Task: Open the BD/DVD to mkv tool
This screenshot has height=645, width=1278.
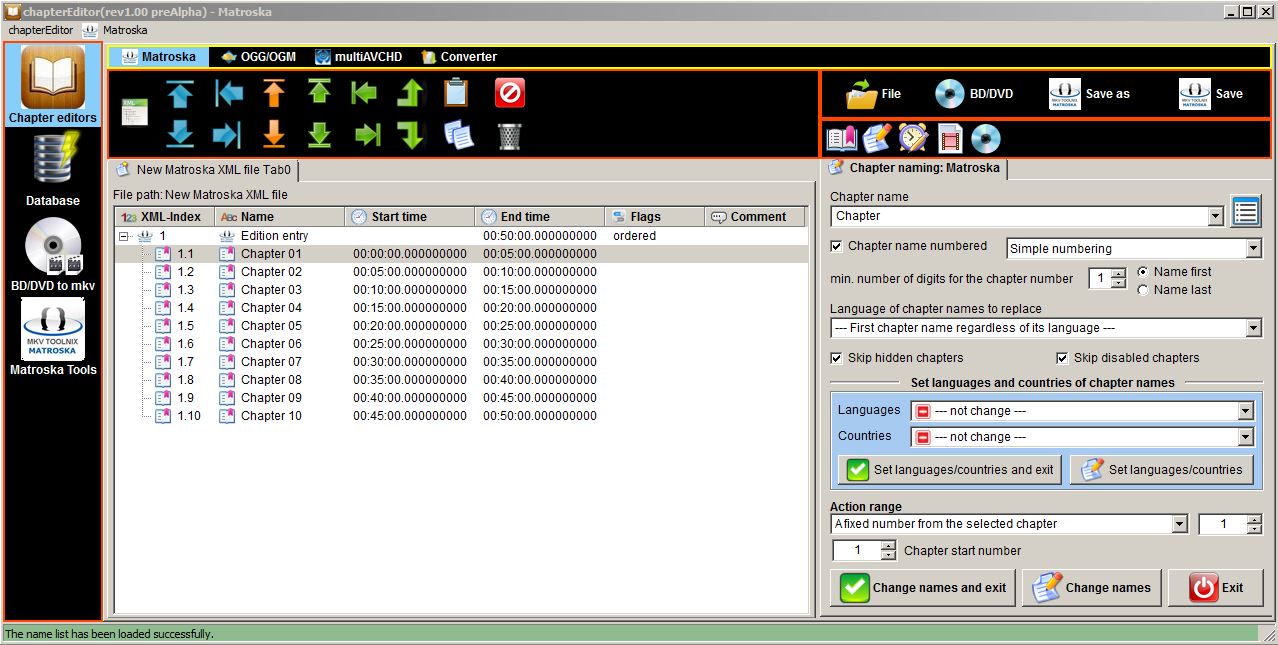Action: 53,254
